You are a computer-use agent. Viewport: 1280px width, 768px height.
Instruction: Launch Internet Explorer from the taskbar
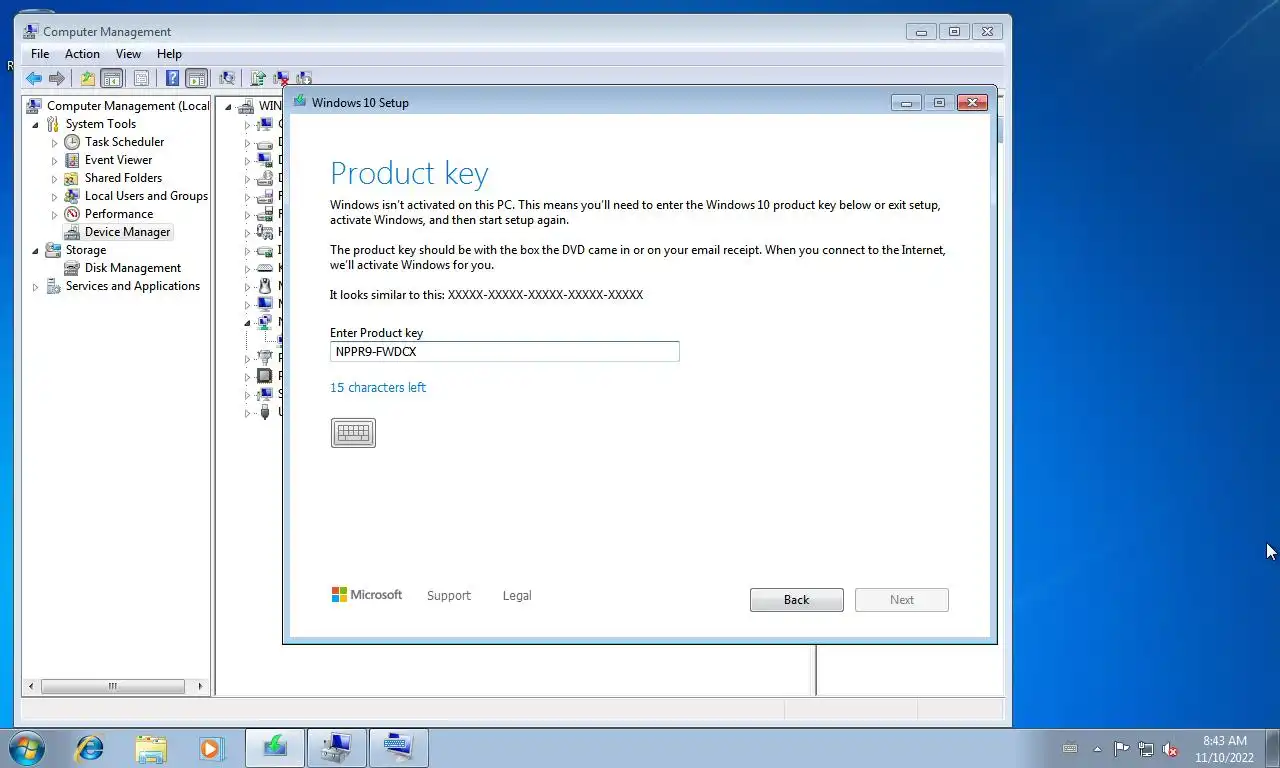pos(90,747)
